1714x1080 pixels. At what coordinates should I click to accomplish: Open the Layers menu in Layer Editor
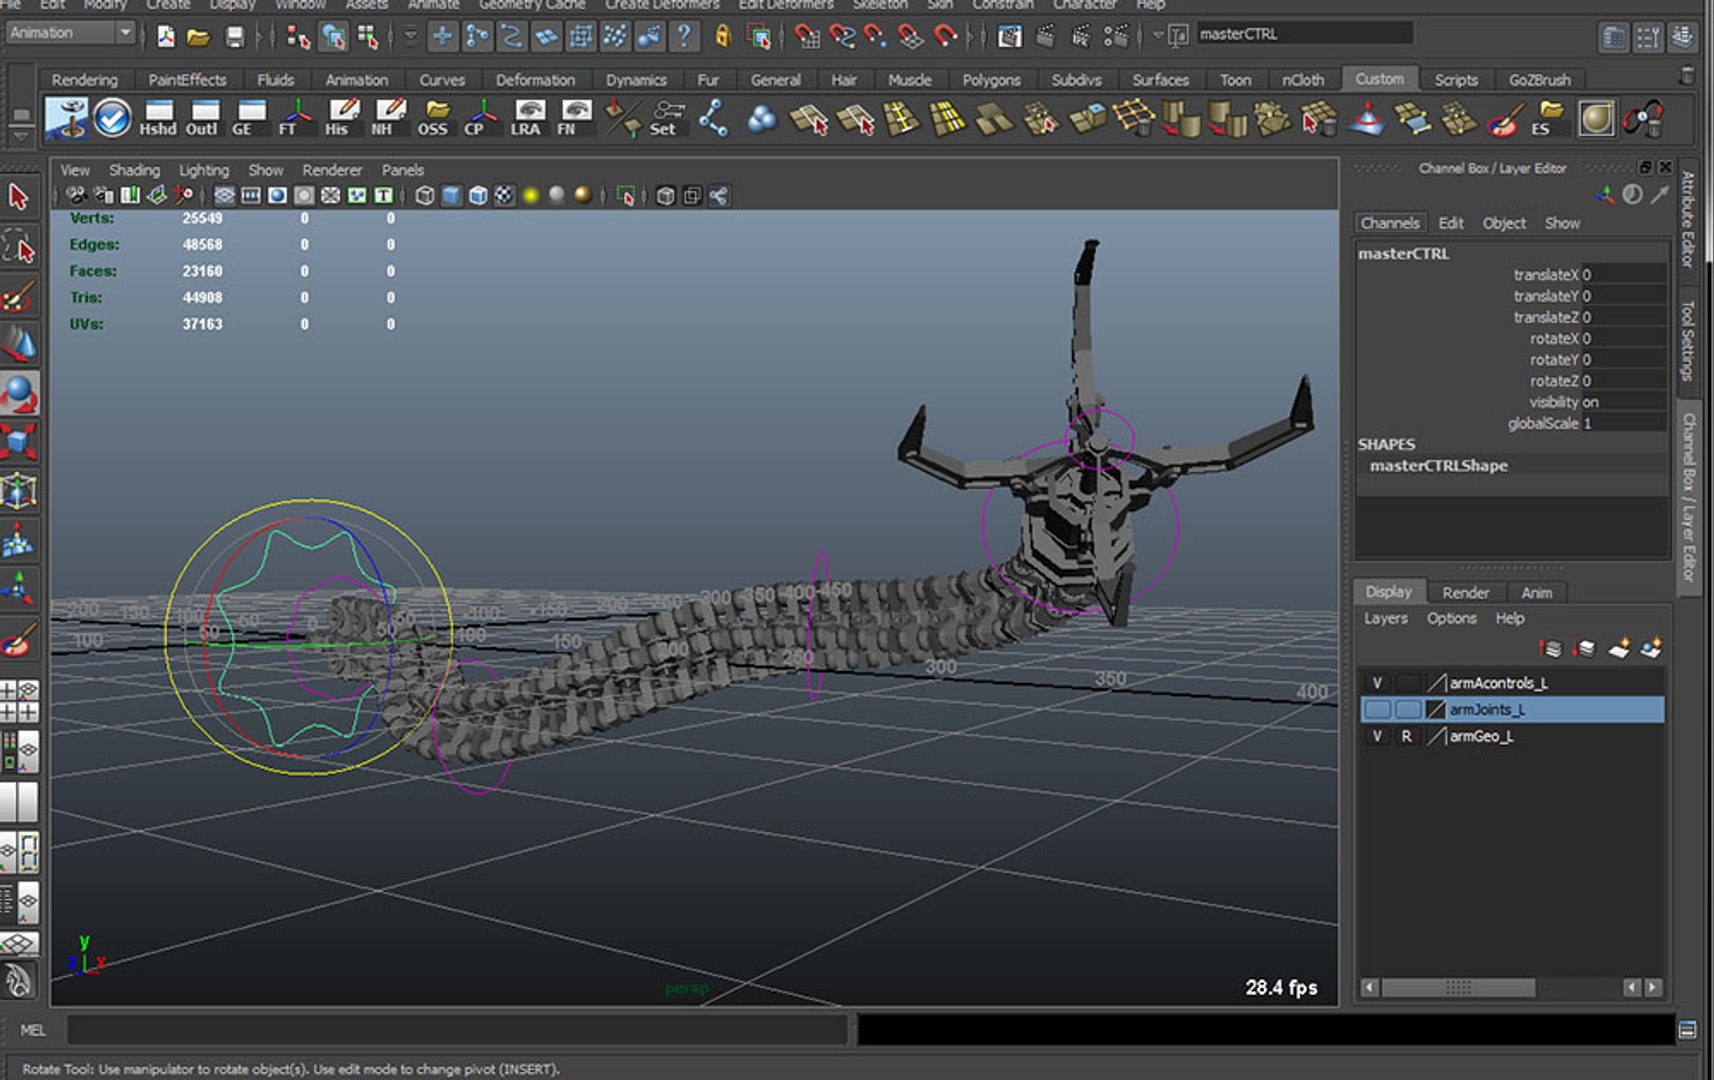pos(1385,618)
